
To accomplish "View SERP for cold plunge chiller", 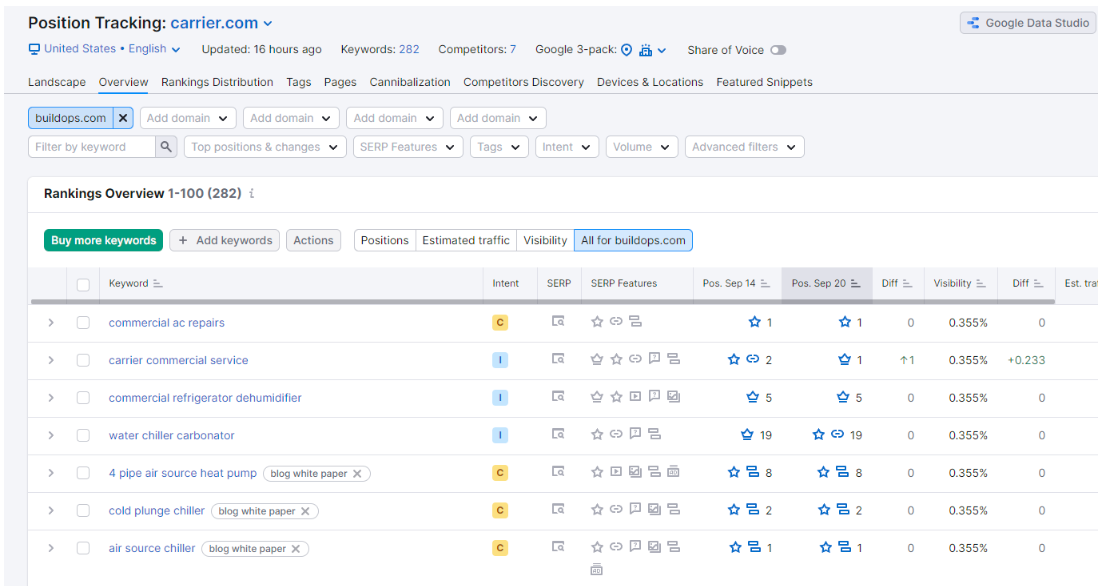I will (x=558, y=510).
